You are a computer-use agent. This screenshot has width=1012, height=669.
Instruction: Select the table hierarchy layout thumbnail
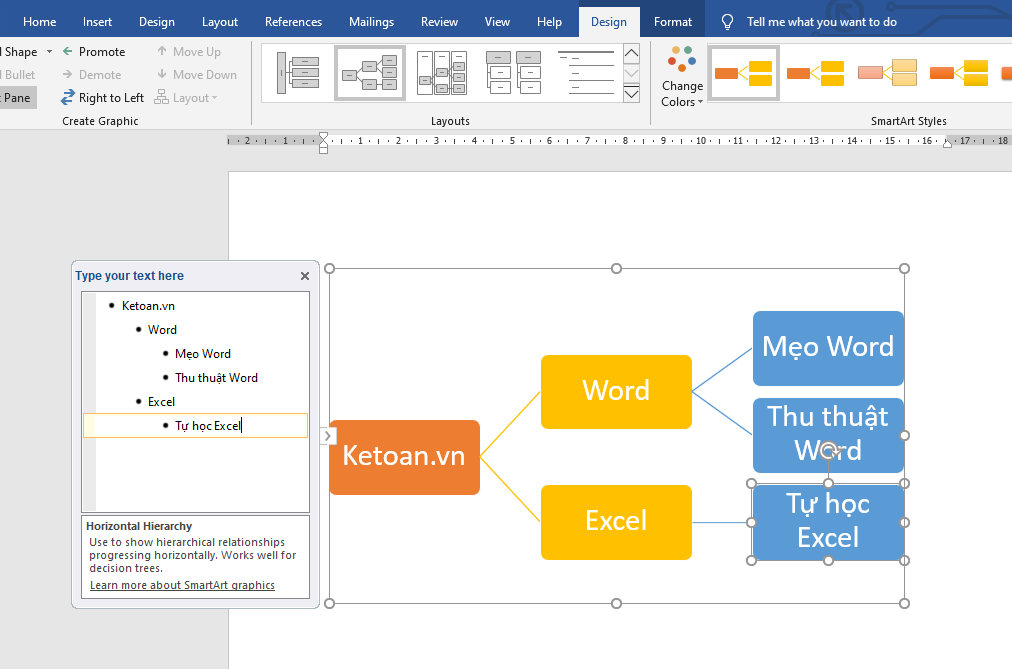[x=441, y=73]
